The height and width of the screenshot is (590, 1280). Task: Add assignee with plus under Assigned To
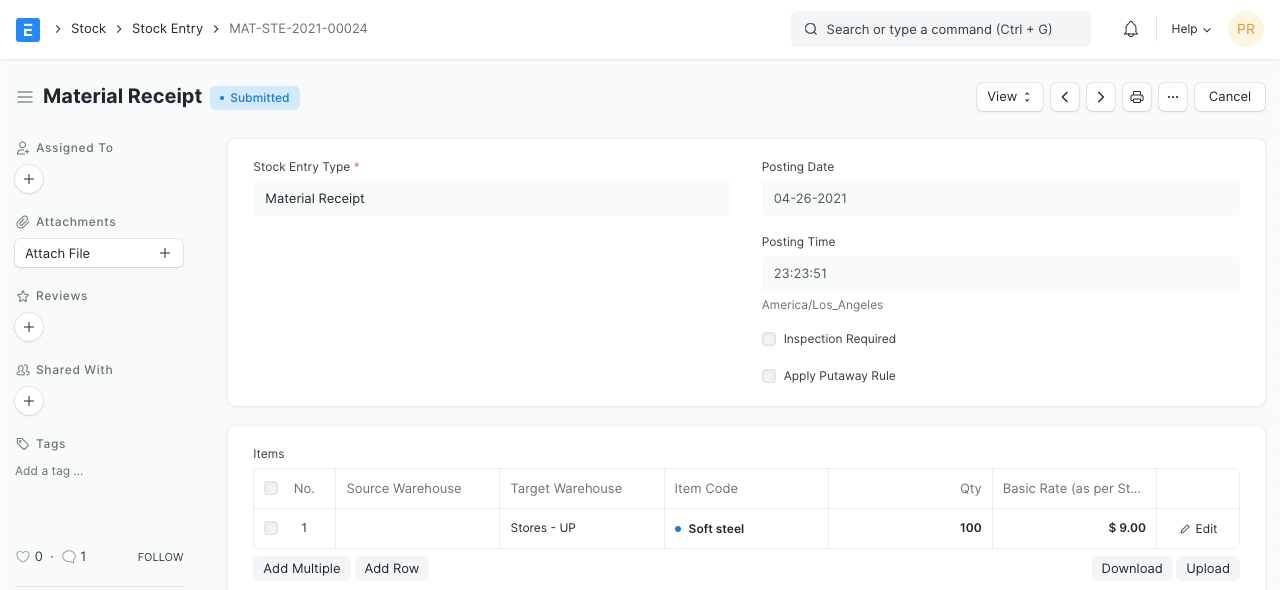click(29, 179)
